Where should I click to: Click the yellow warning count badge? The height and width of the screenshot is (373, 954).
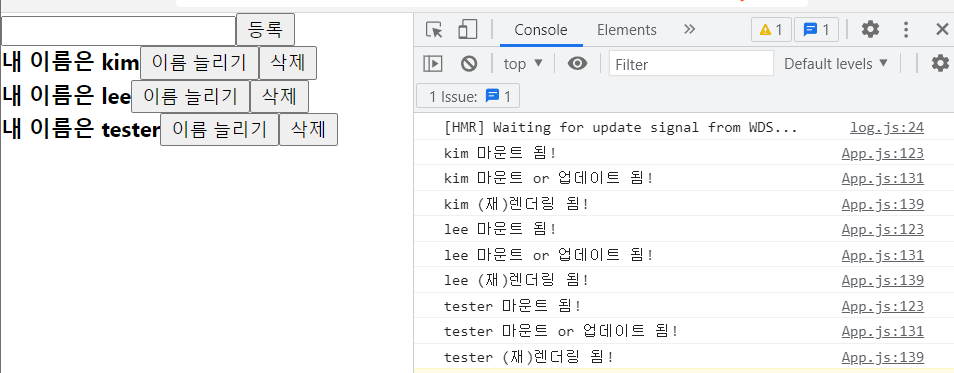coord(771,29)
